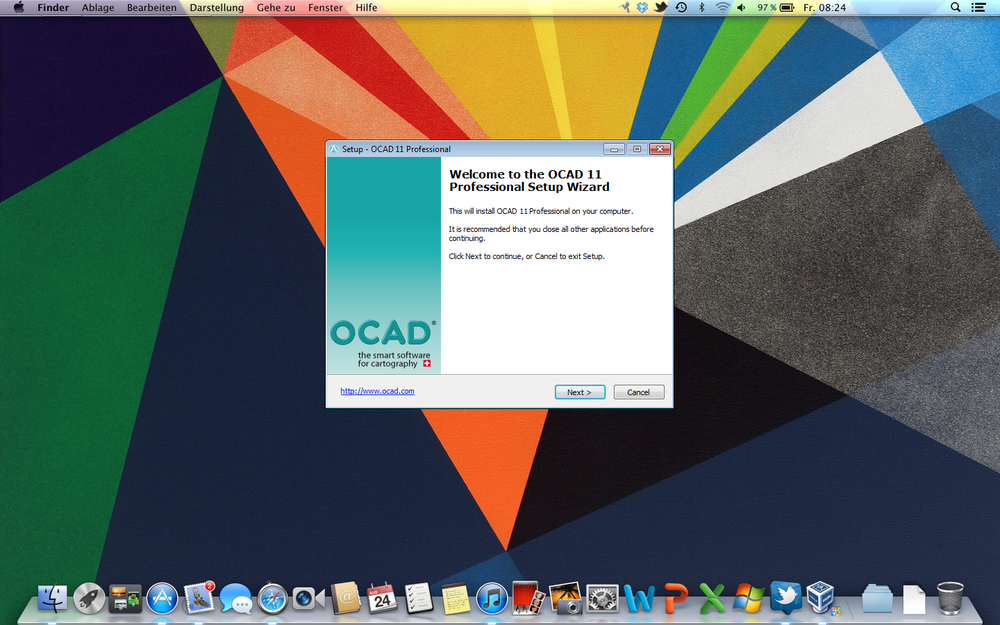Maximize the Setup - OCAD 11 Professional window
This screenshot has height=625, width=1000.
click(636, 149)
